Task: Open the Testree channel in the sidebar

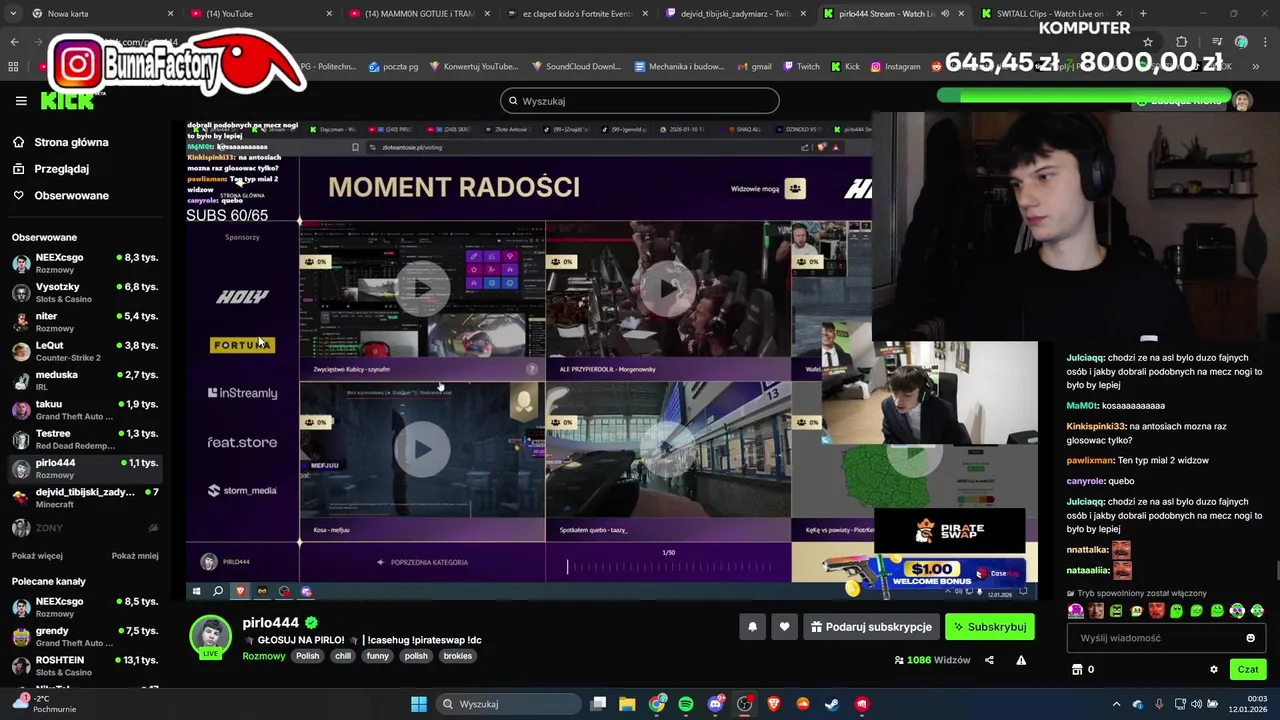Action: click(85, 439)
